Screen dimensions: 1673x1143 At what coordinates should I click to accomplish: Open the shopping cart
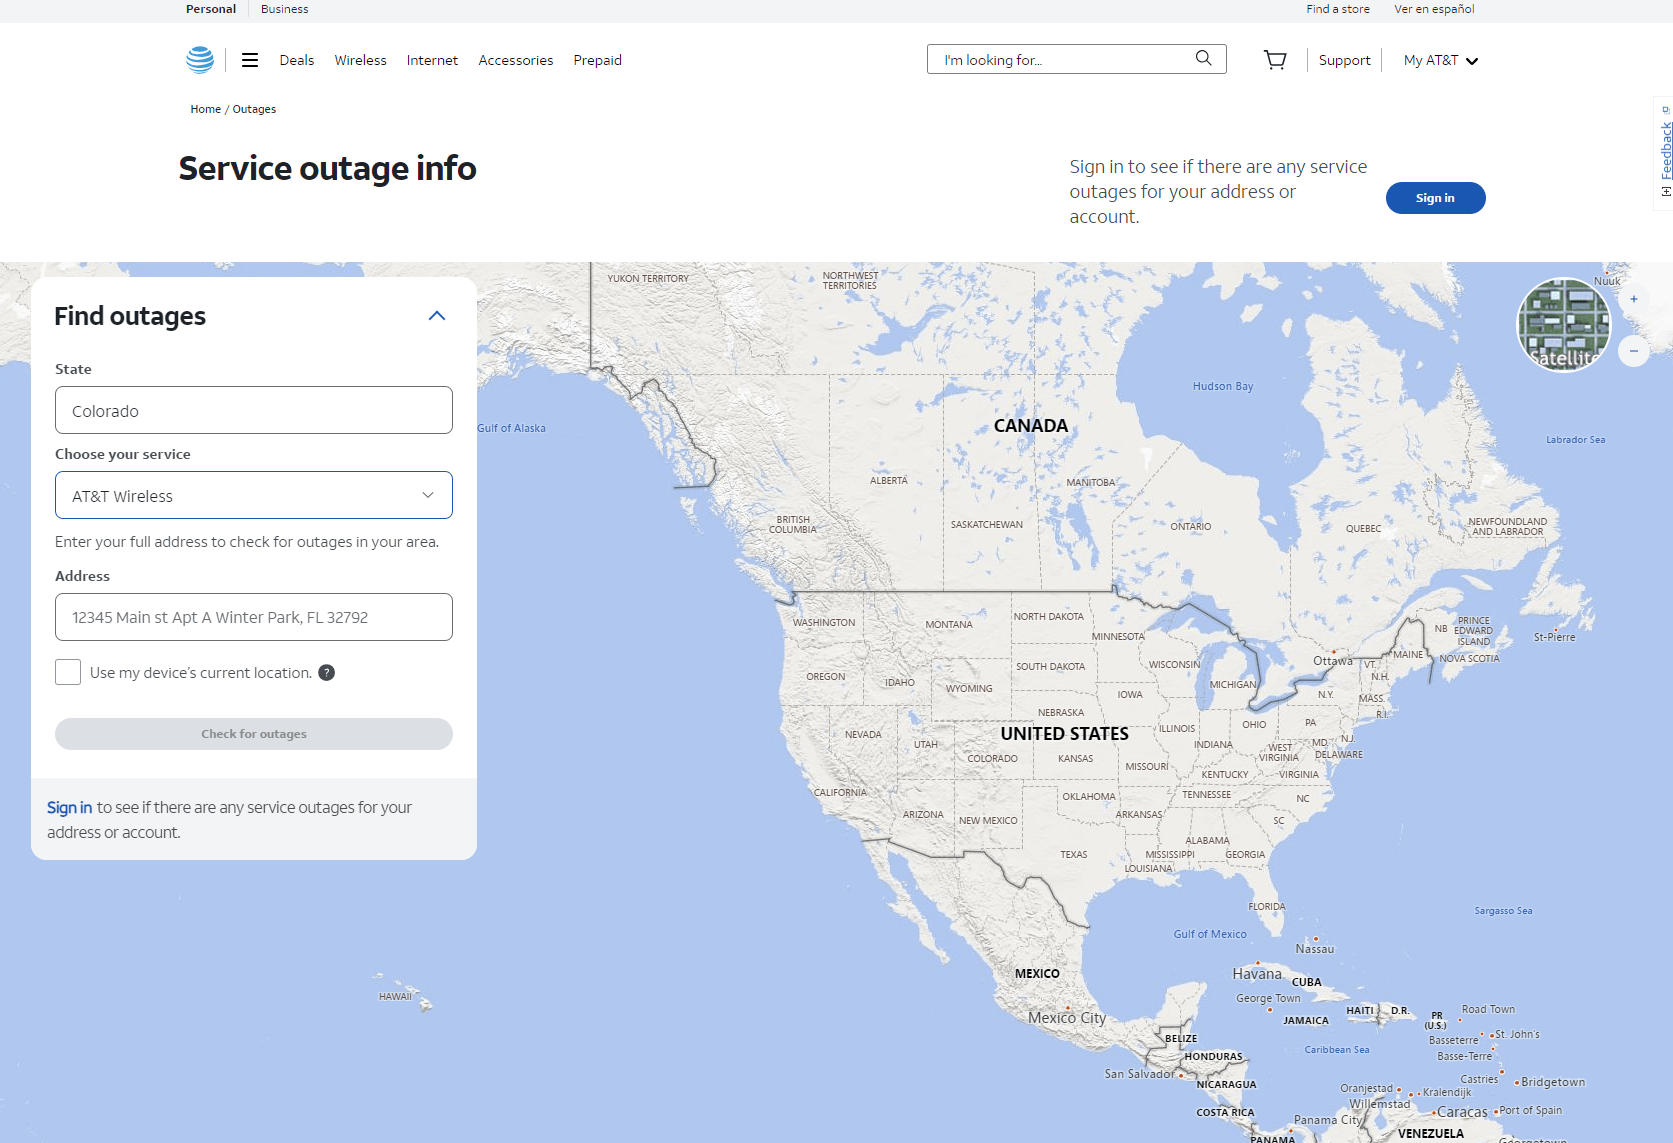pos(1275,60)
